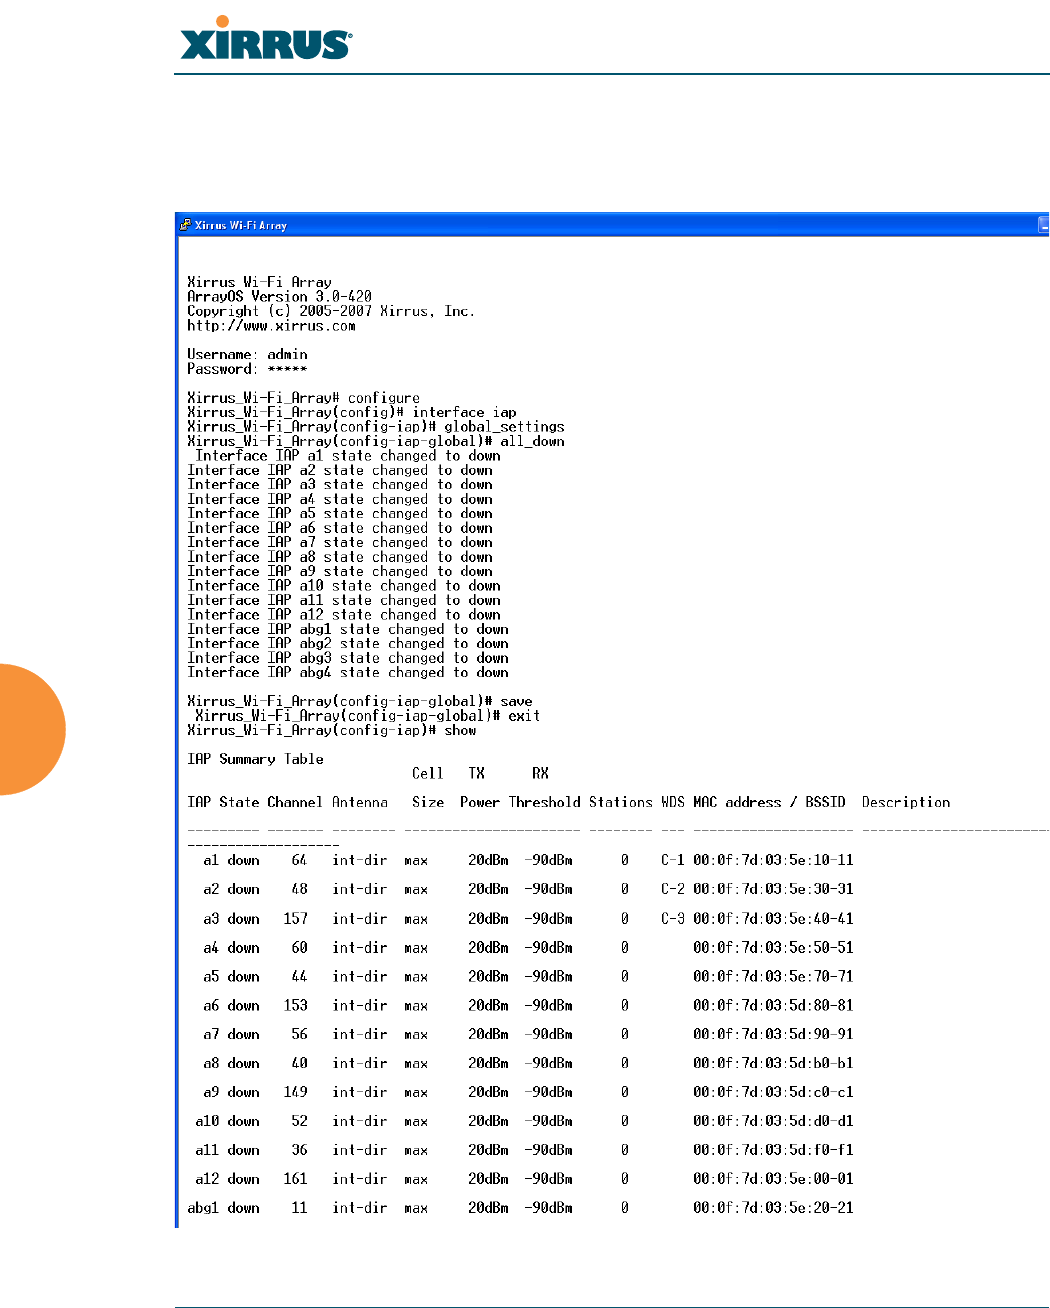This screenshot has width=1050, height=1308.
Task: Click 'Interface IAP a12 state changed to down'
Action: 344,615
